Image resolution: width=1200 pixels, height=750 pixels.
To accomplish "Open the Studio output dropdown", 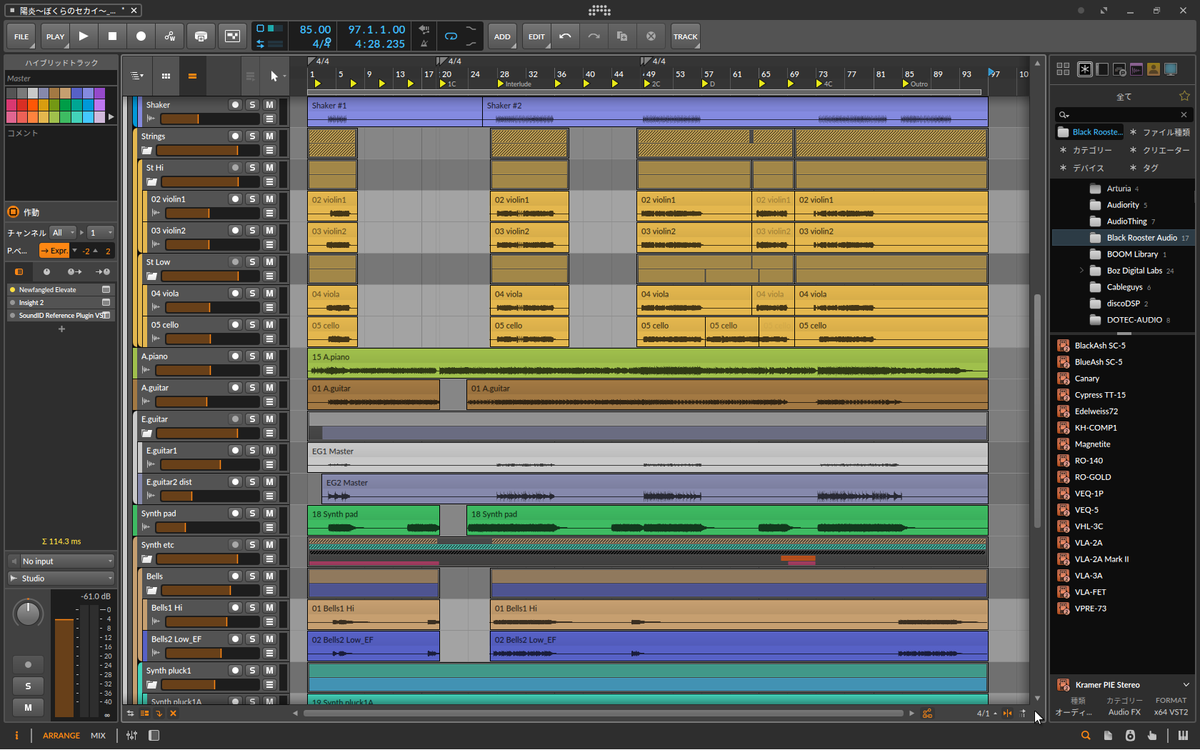I will point(60,578).
